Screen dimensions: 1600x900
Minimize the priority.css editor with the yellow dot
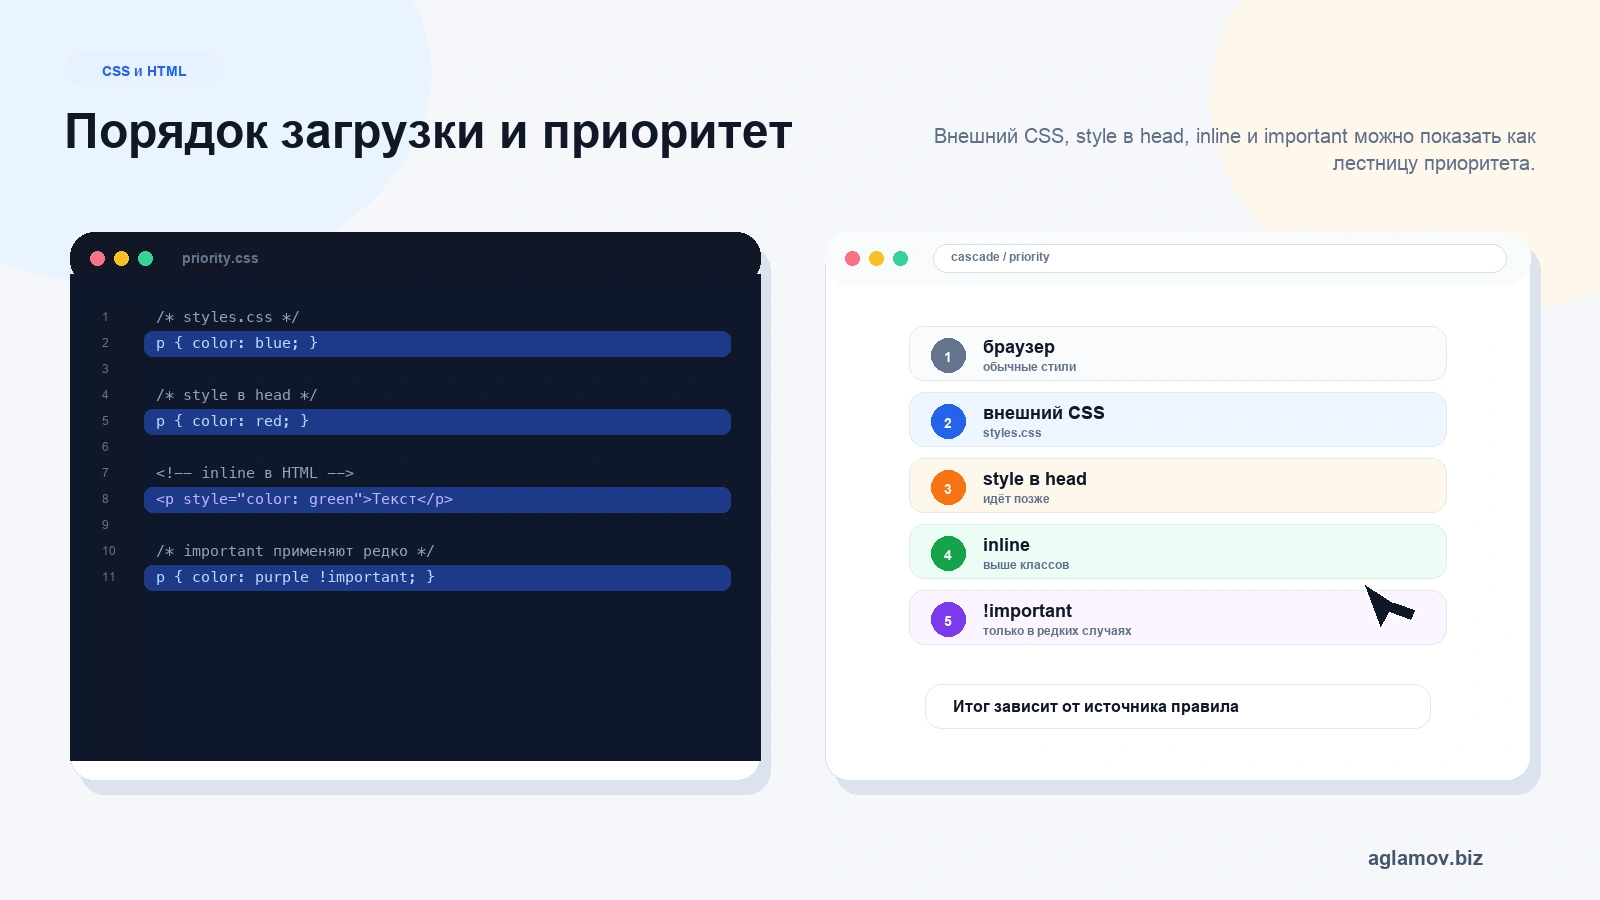[x=121, y=258]
